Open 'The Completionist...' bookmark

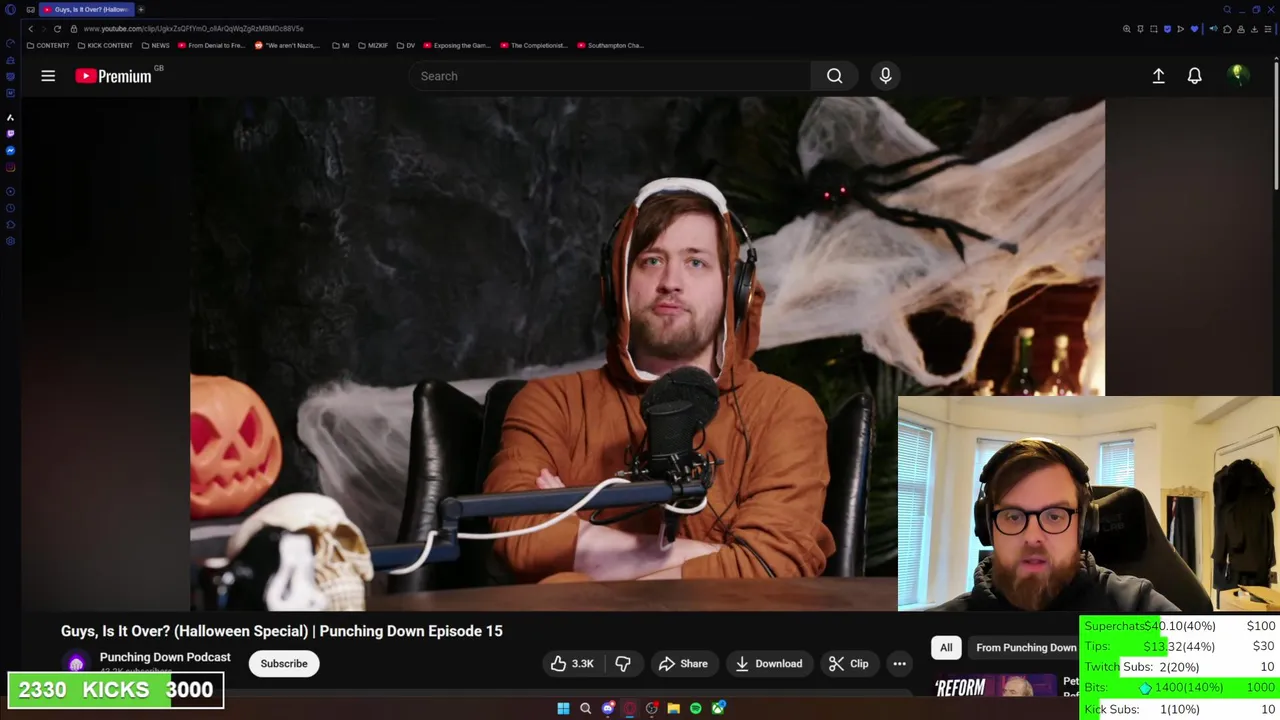point(534,45)
